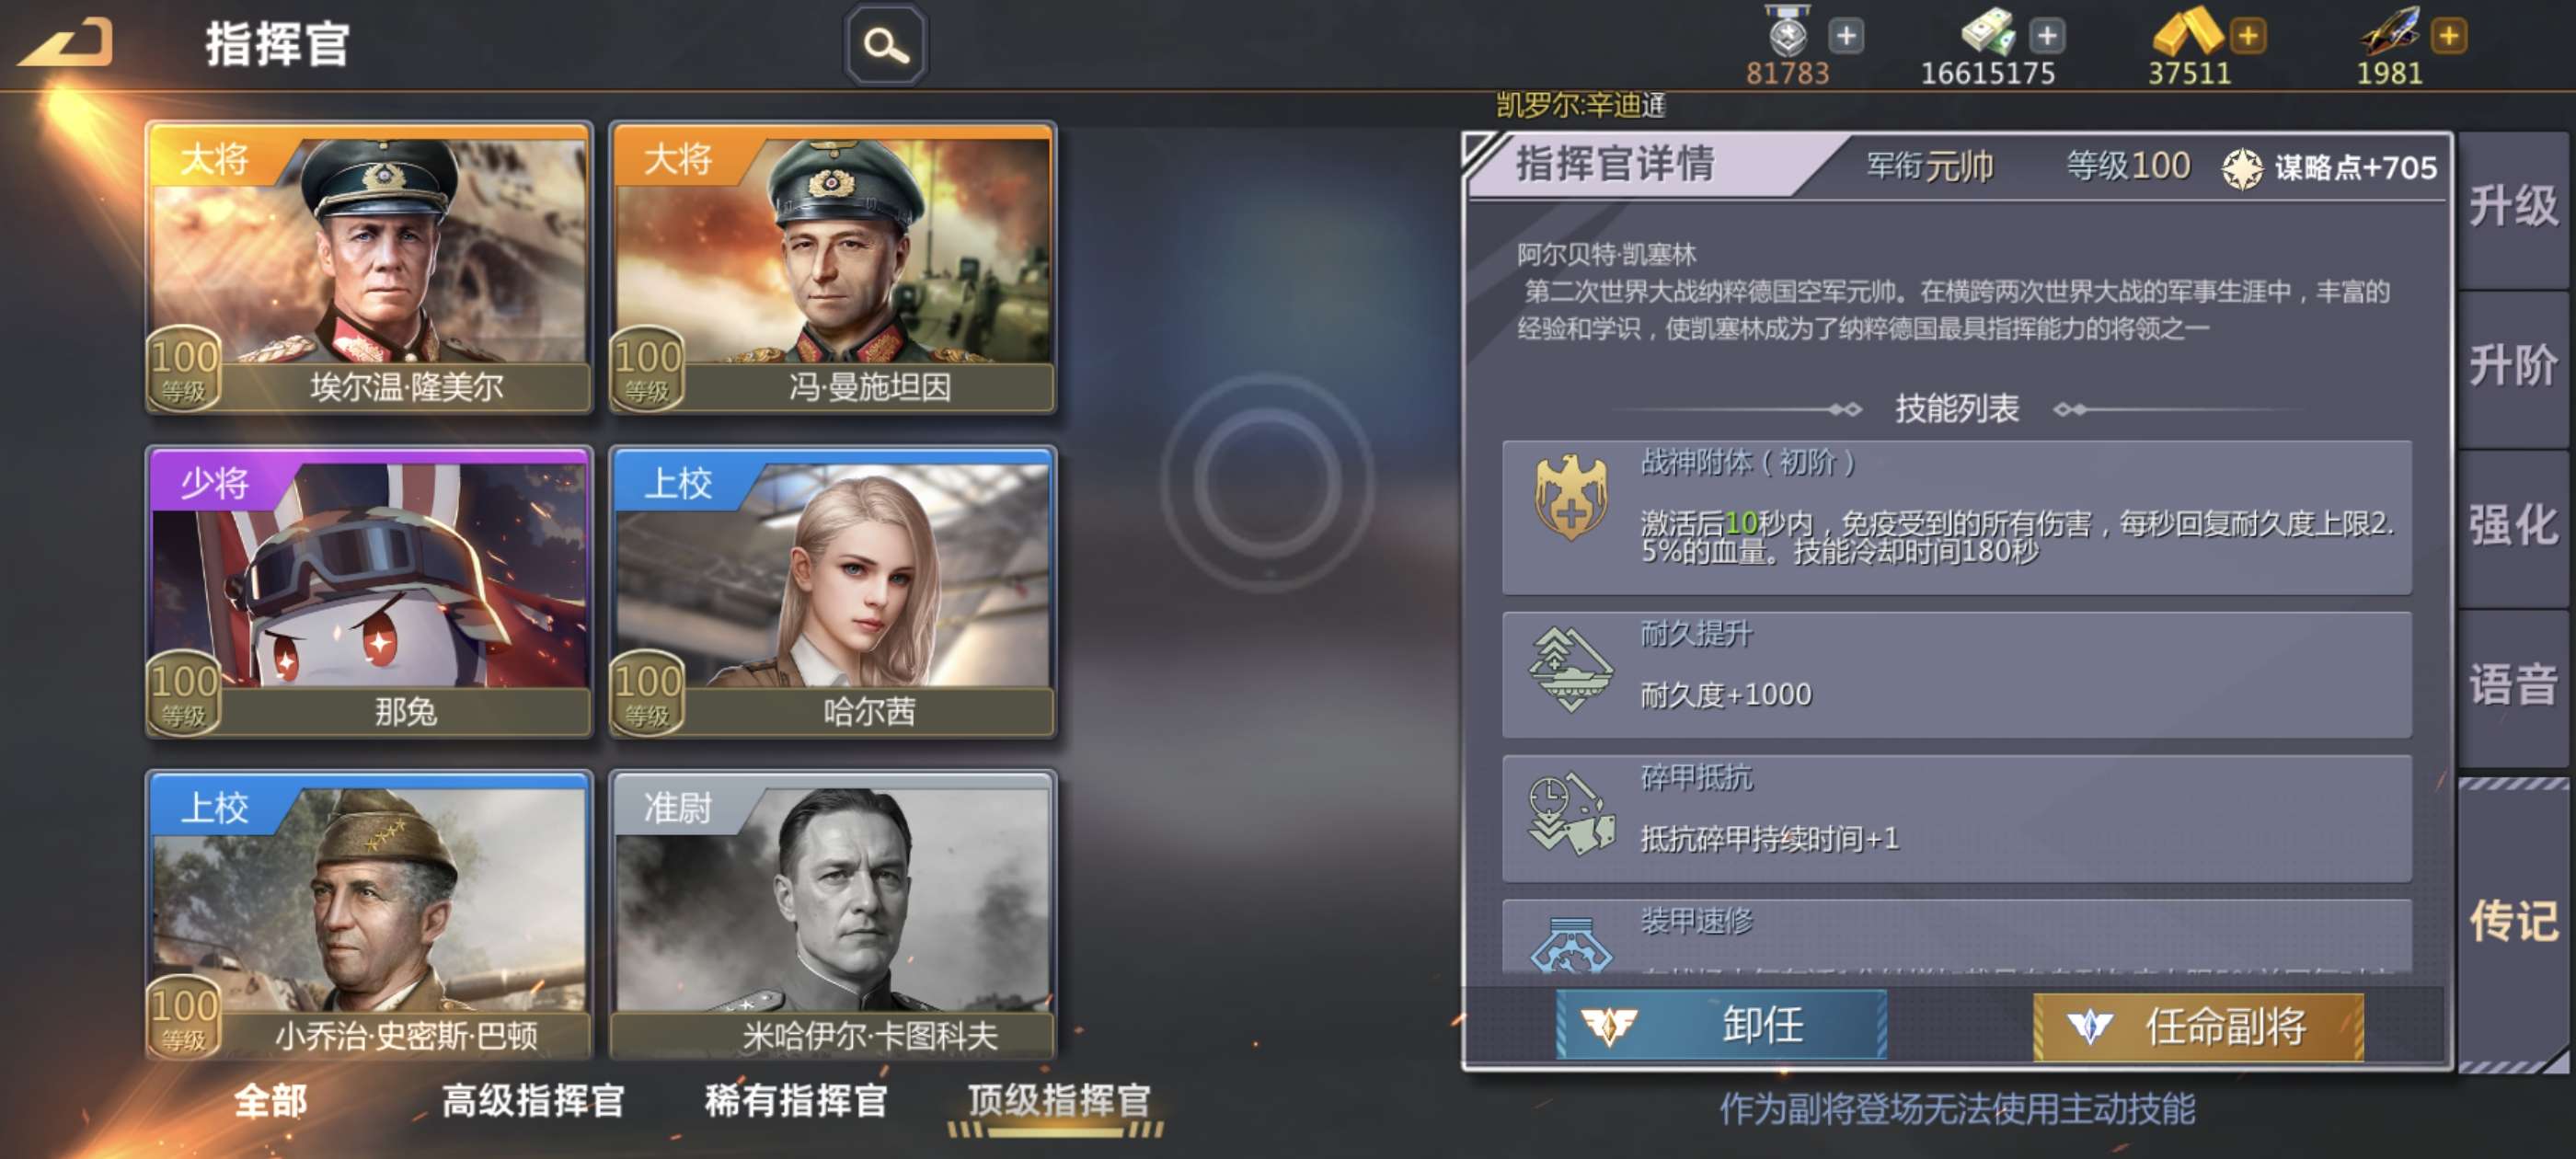
Task: Open the 升级 side tab
Action: tap(2513, 207)
